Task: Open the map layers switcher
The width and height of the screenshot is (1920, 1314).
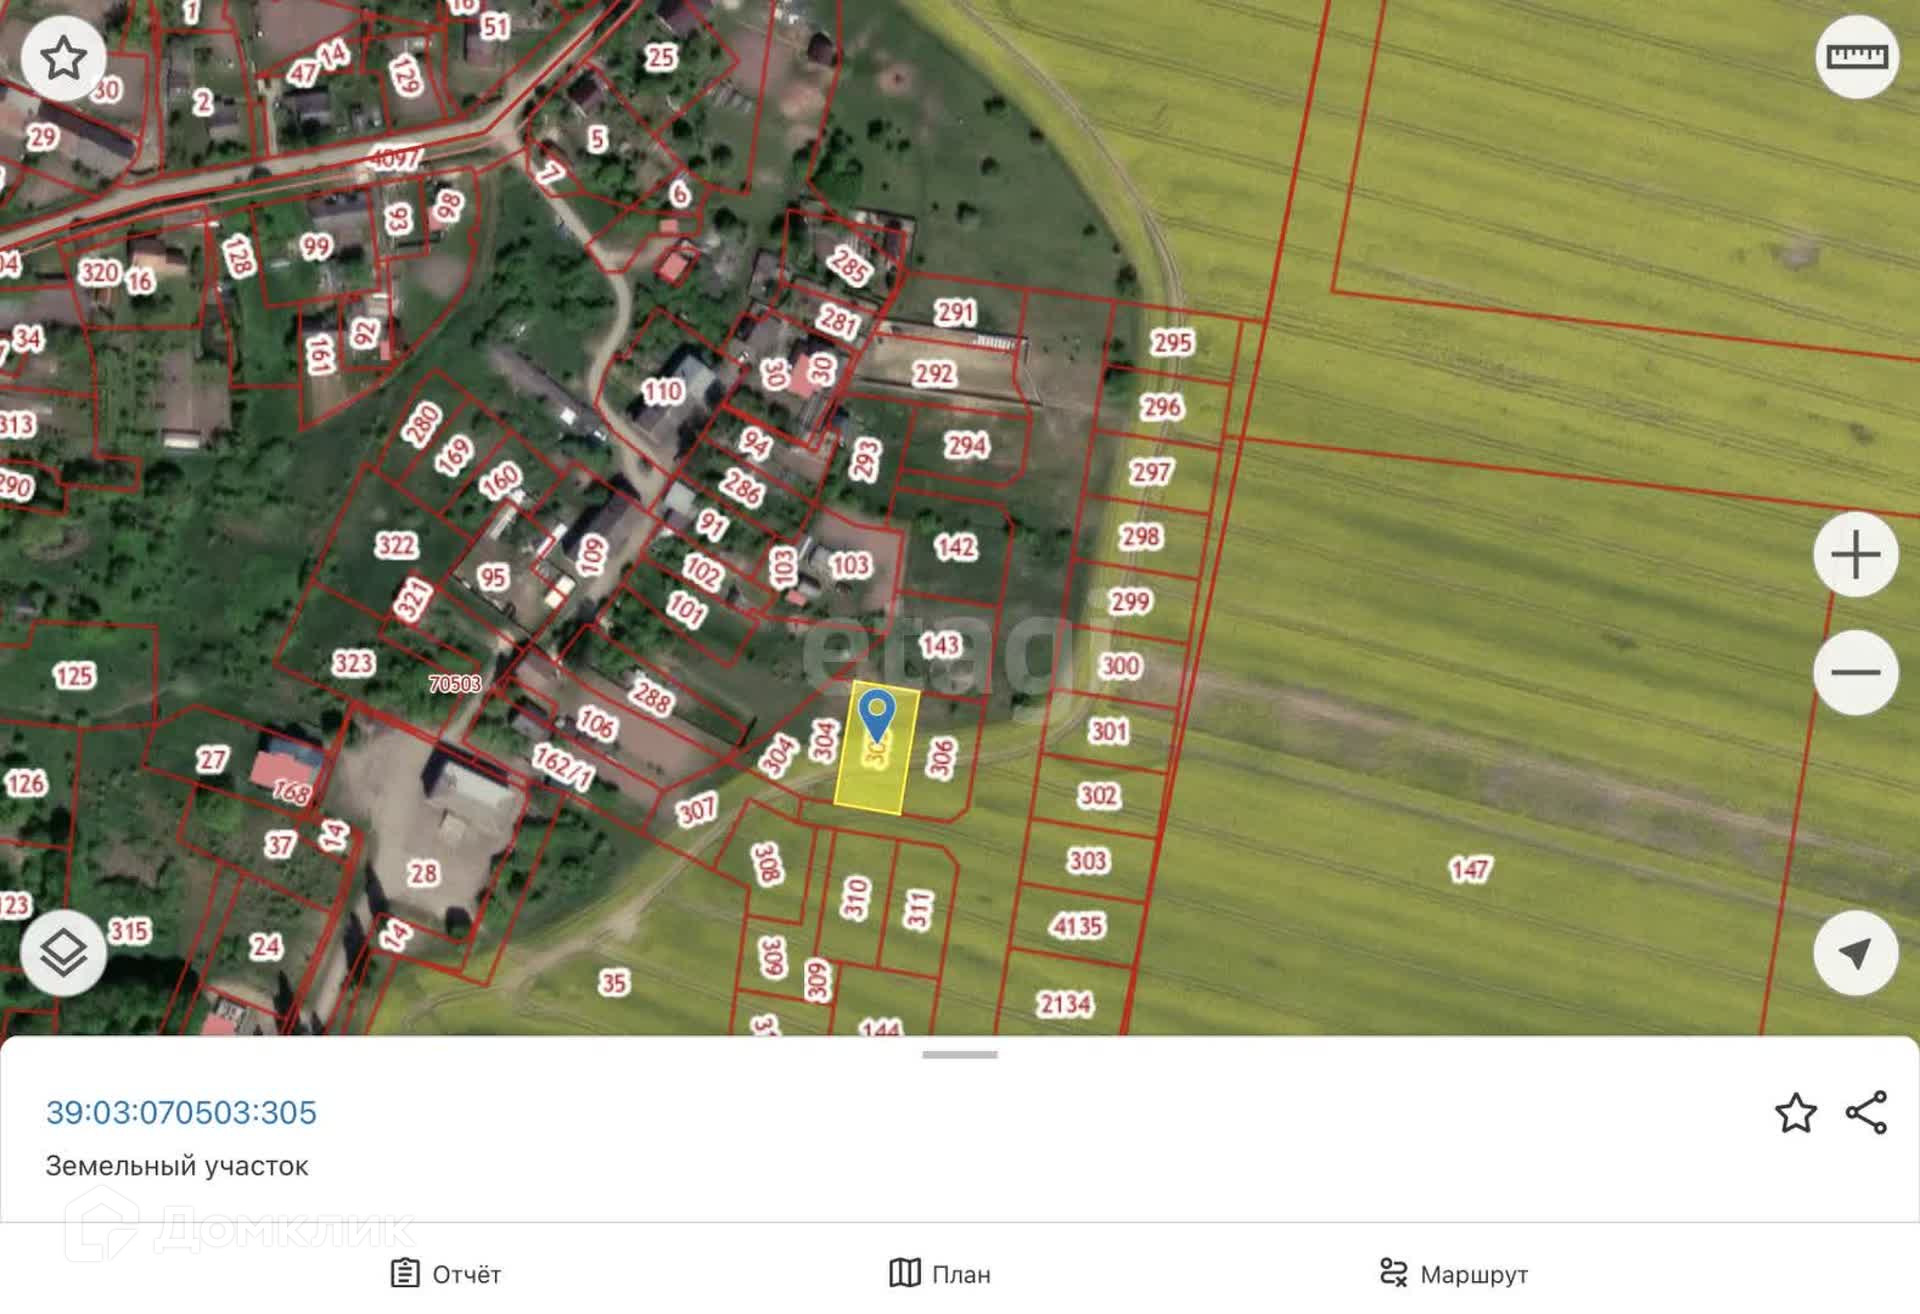Action: 63,953
